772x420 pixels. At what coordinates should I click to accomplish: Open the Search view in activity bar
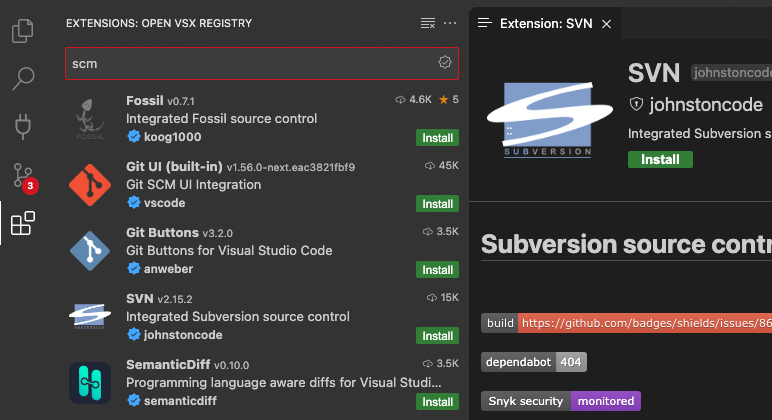tap(23, 78)
